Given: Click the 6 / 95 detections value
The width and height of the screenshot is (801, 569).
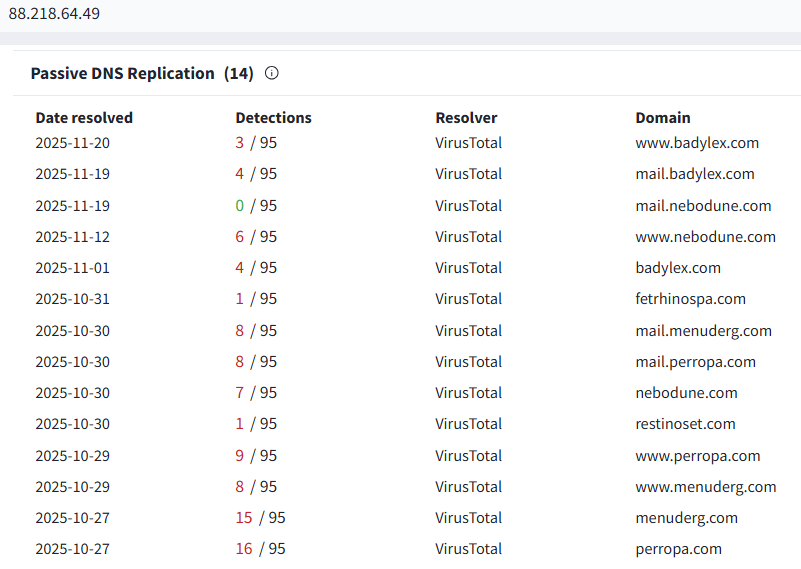Looking at the screenshot, I should (256, 237).
